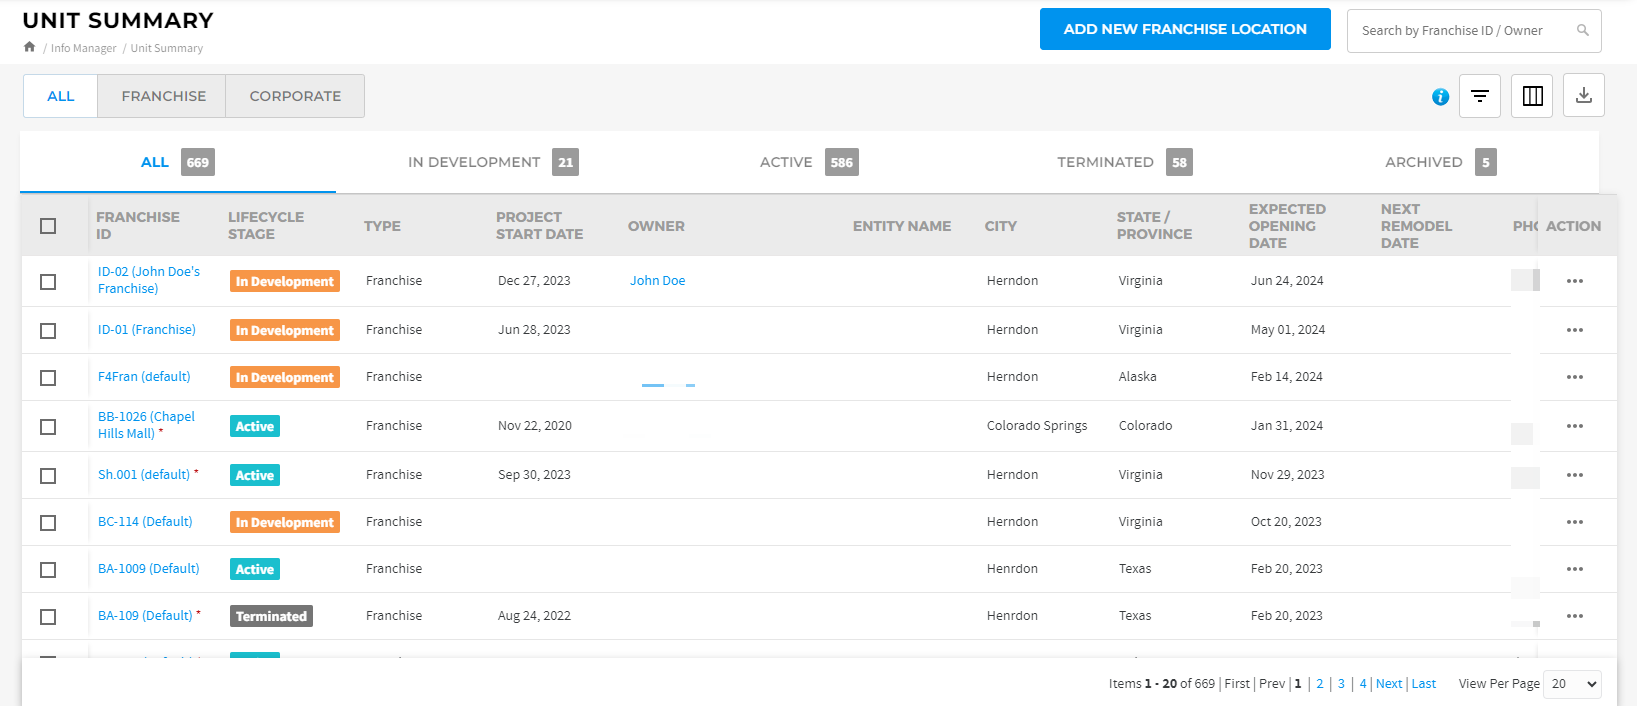The height and width of the screenshot is (706, 1637).
Task: Select the In Development status tab
Action: [x=491, y=162]
